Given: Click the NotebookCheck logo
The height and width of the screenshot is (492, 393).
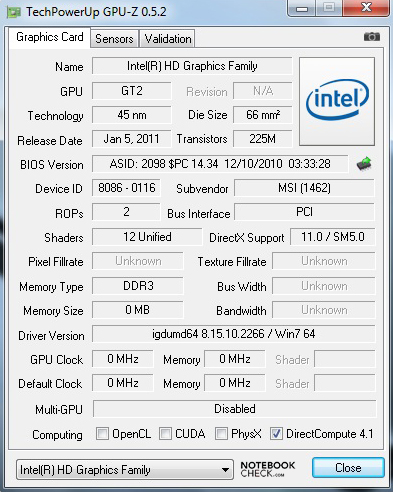Looking at the screenshot, I should (268, 469).
